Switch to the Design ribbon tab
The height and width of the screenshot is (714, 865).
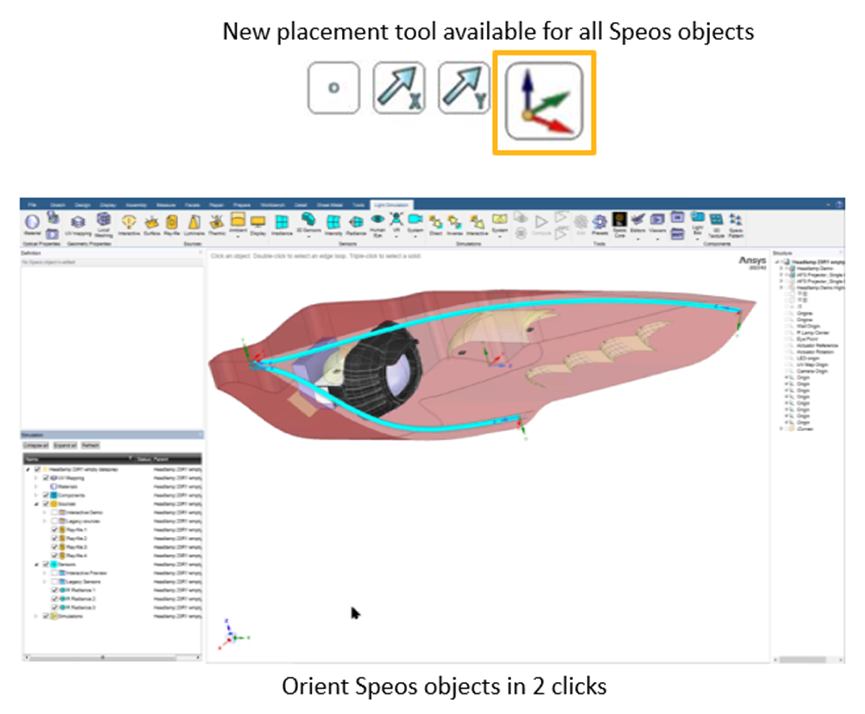point(83,205)
